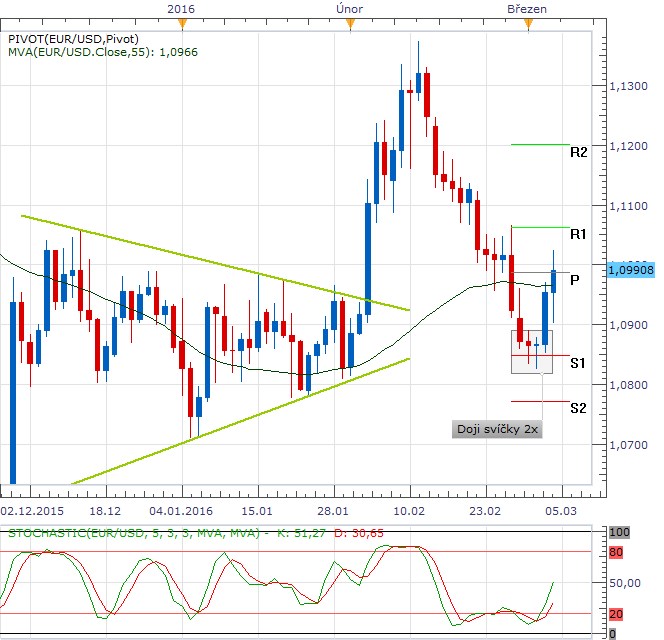Click the 10.02 date on the time axis
This screenshot has height=640, width=664.
409,511
